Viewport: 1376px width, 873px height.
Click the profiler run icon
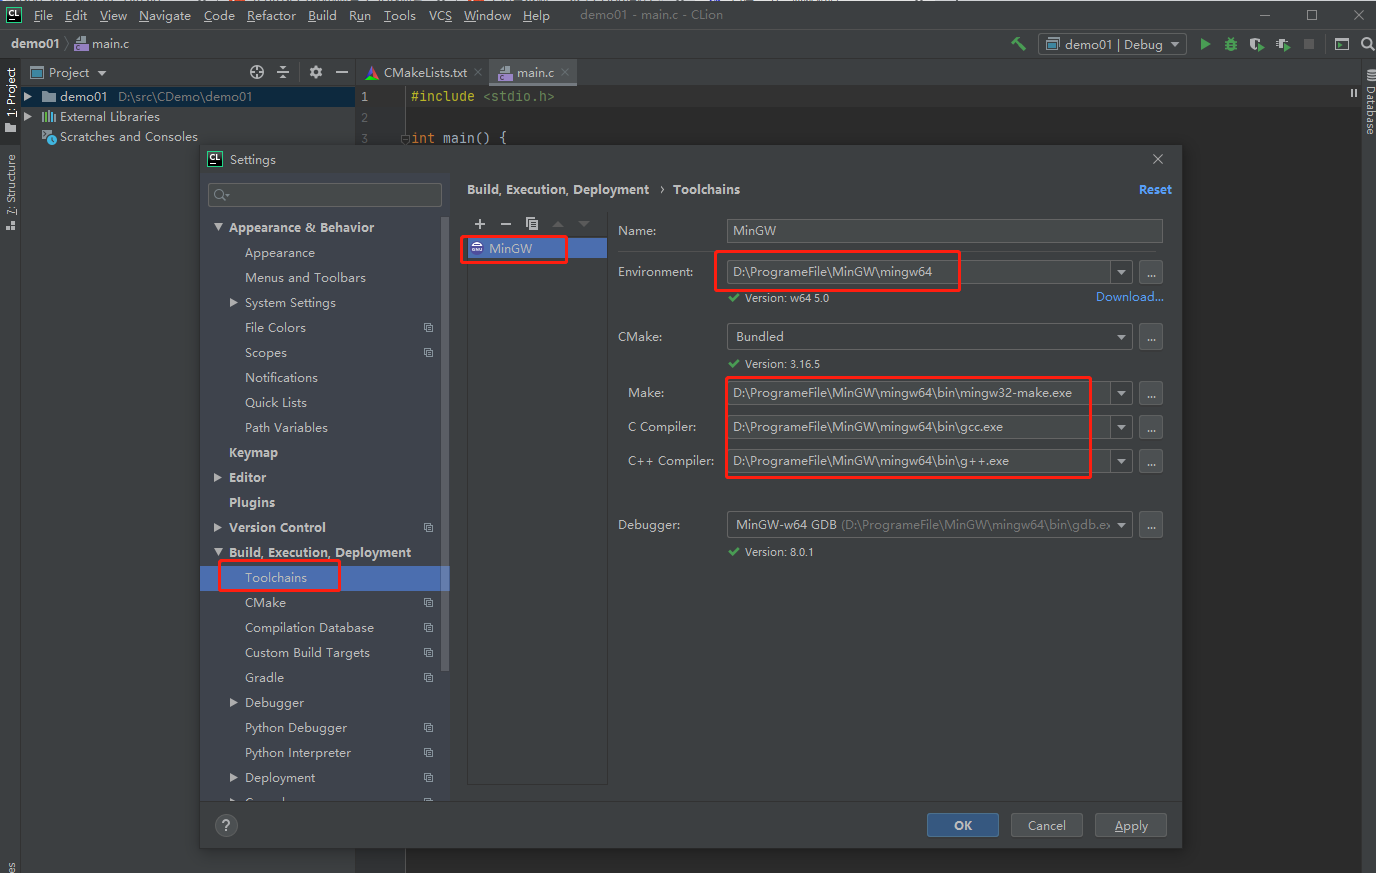pyautogui.click(x=1283, y=44)
